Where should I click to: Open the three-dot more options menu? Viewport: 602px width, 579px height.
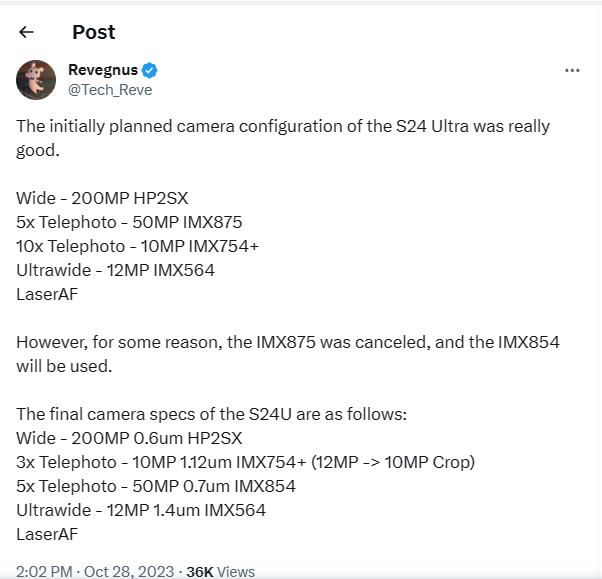pyautogui.click(x=572, y=71)
